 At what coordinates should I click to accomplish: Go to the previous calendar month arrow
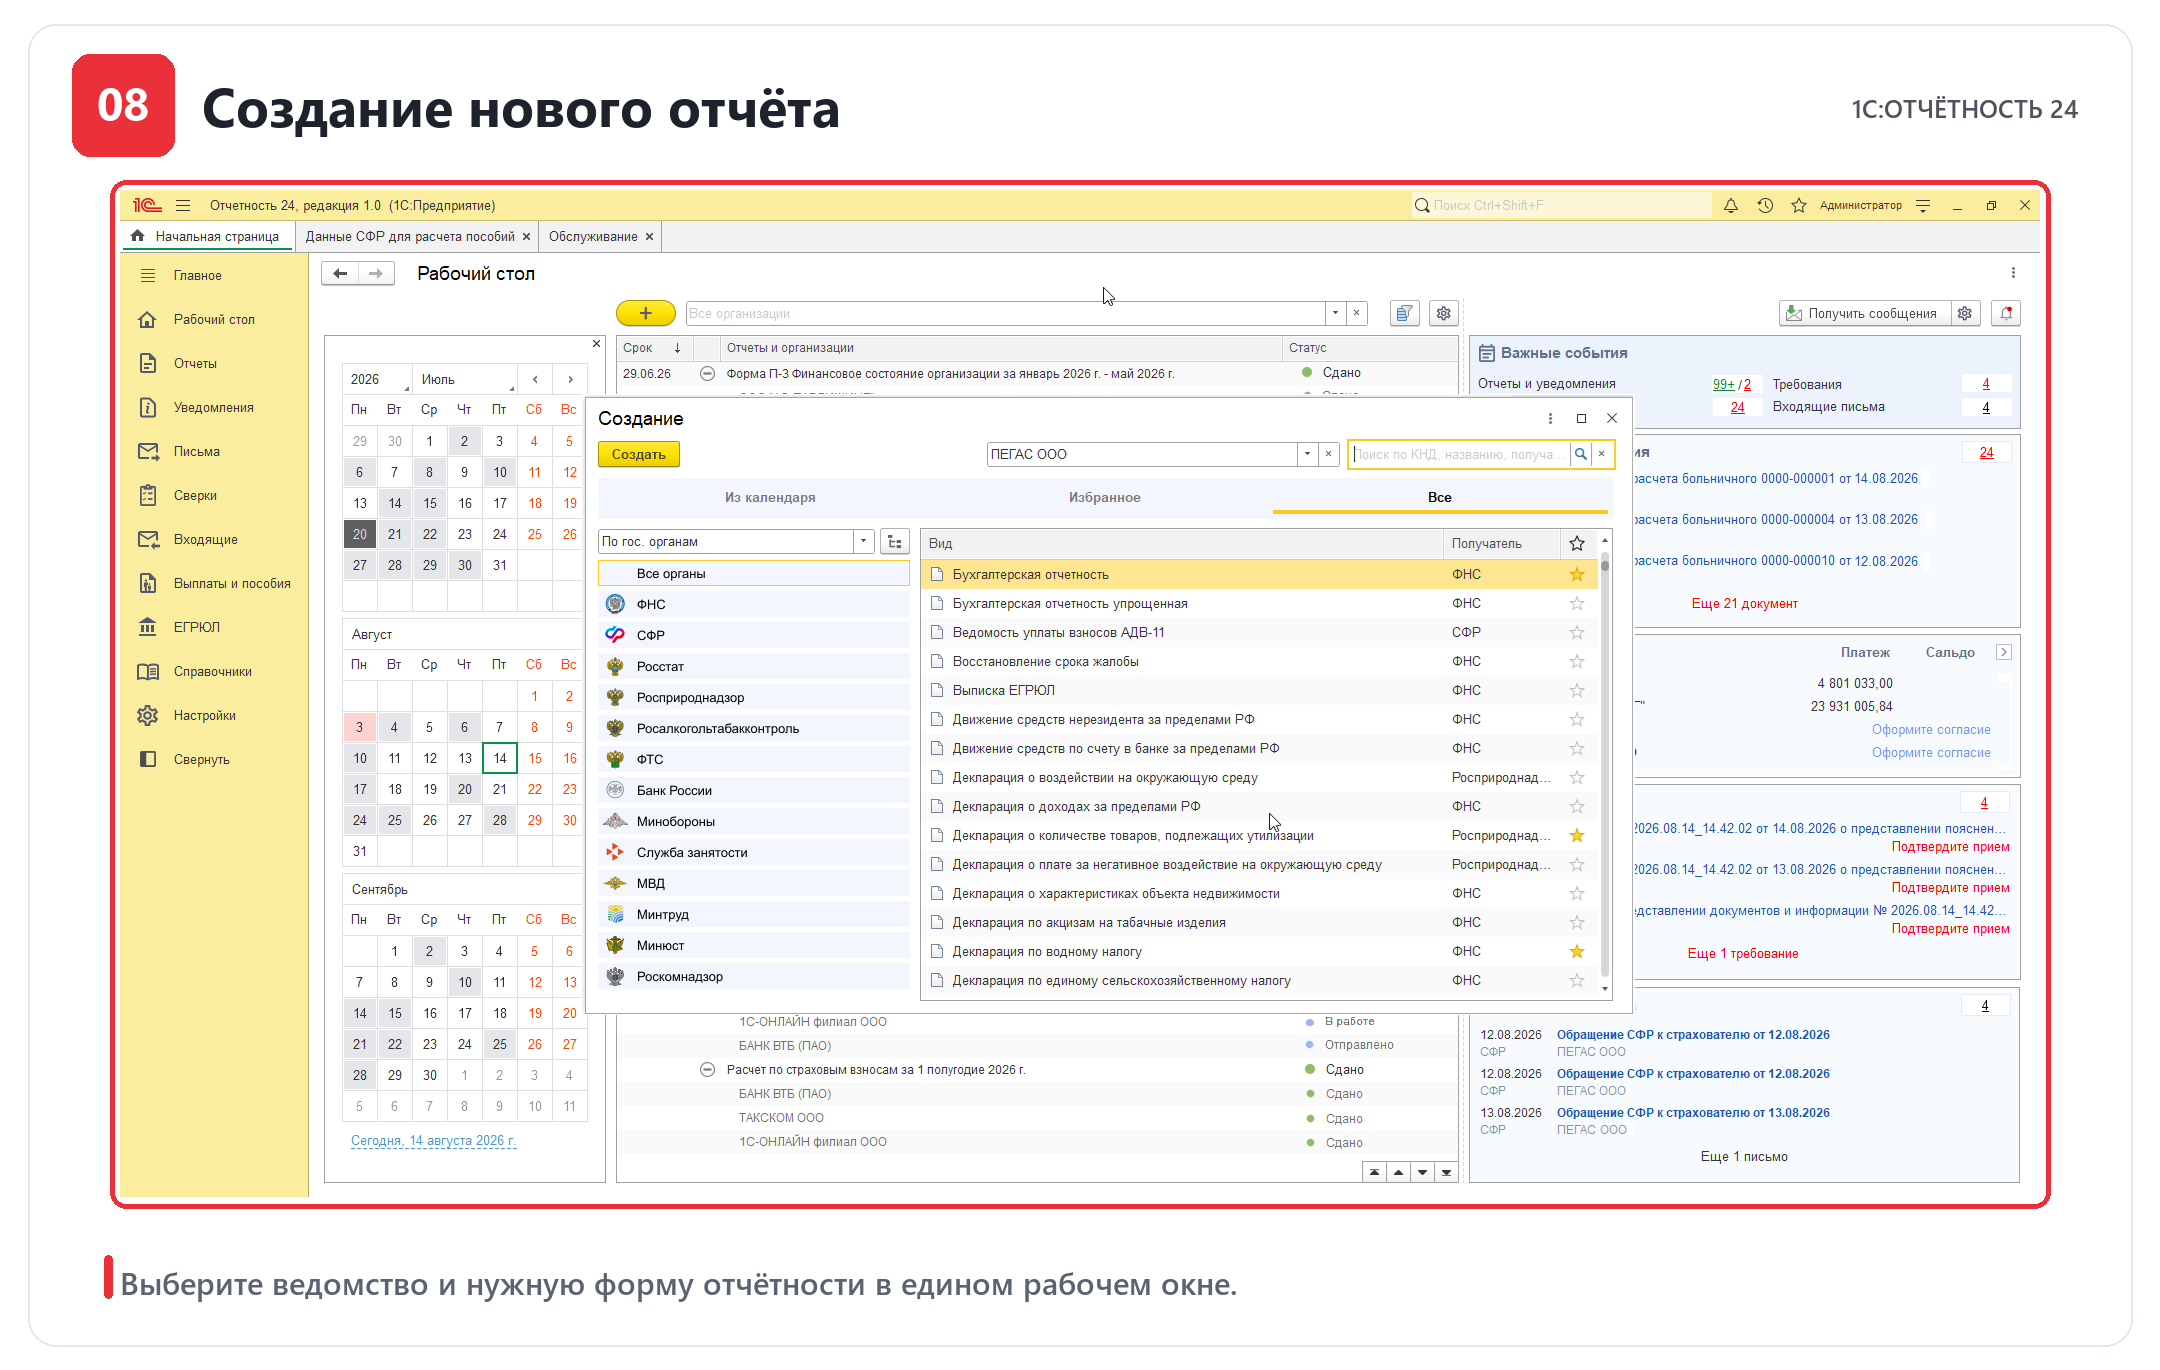click(536, 380)
